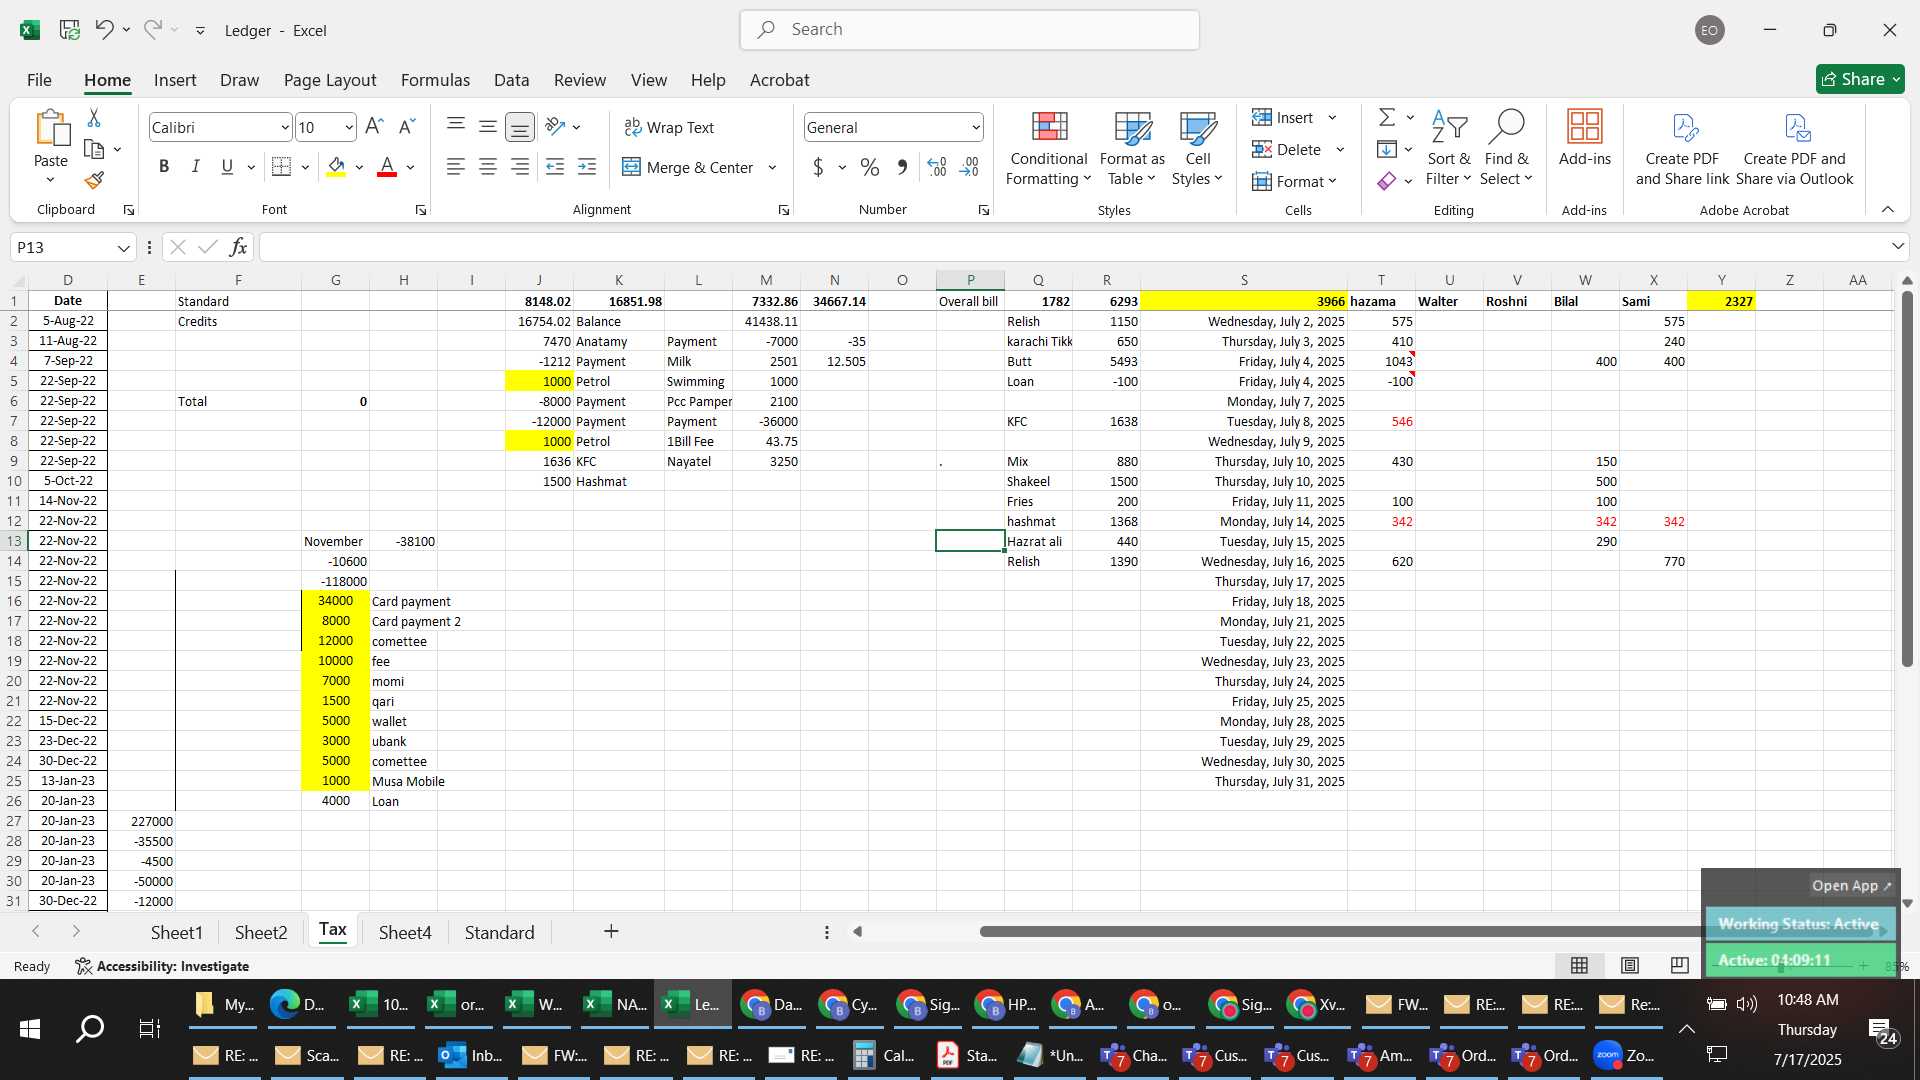
Task: Toggle Underline formatting
Action: point(227,167)
